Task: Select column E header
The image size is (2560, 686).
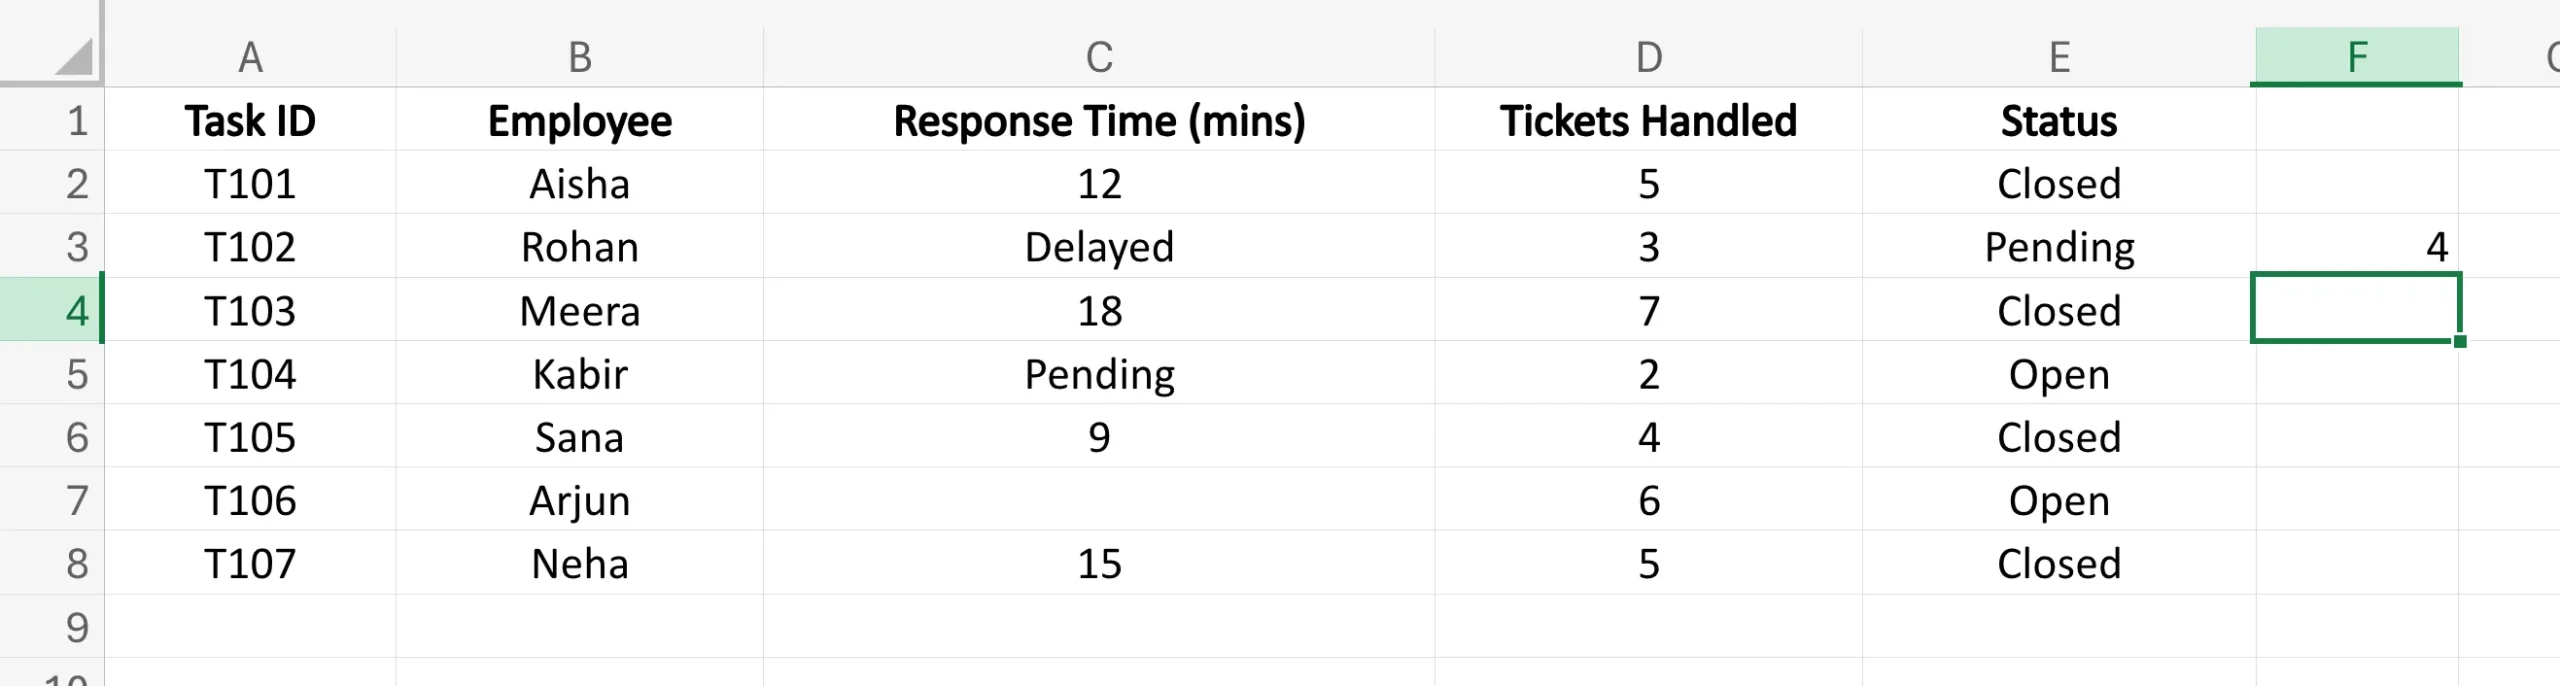Action: (x=2059, y=58)
